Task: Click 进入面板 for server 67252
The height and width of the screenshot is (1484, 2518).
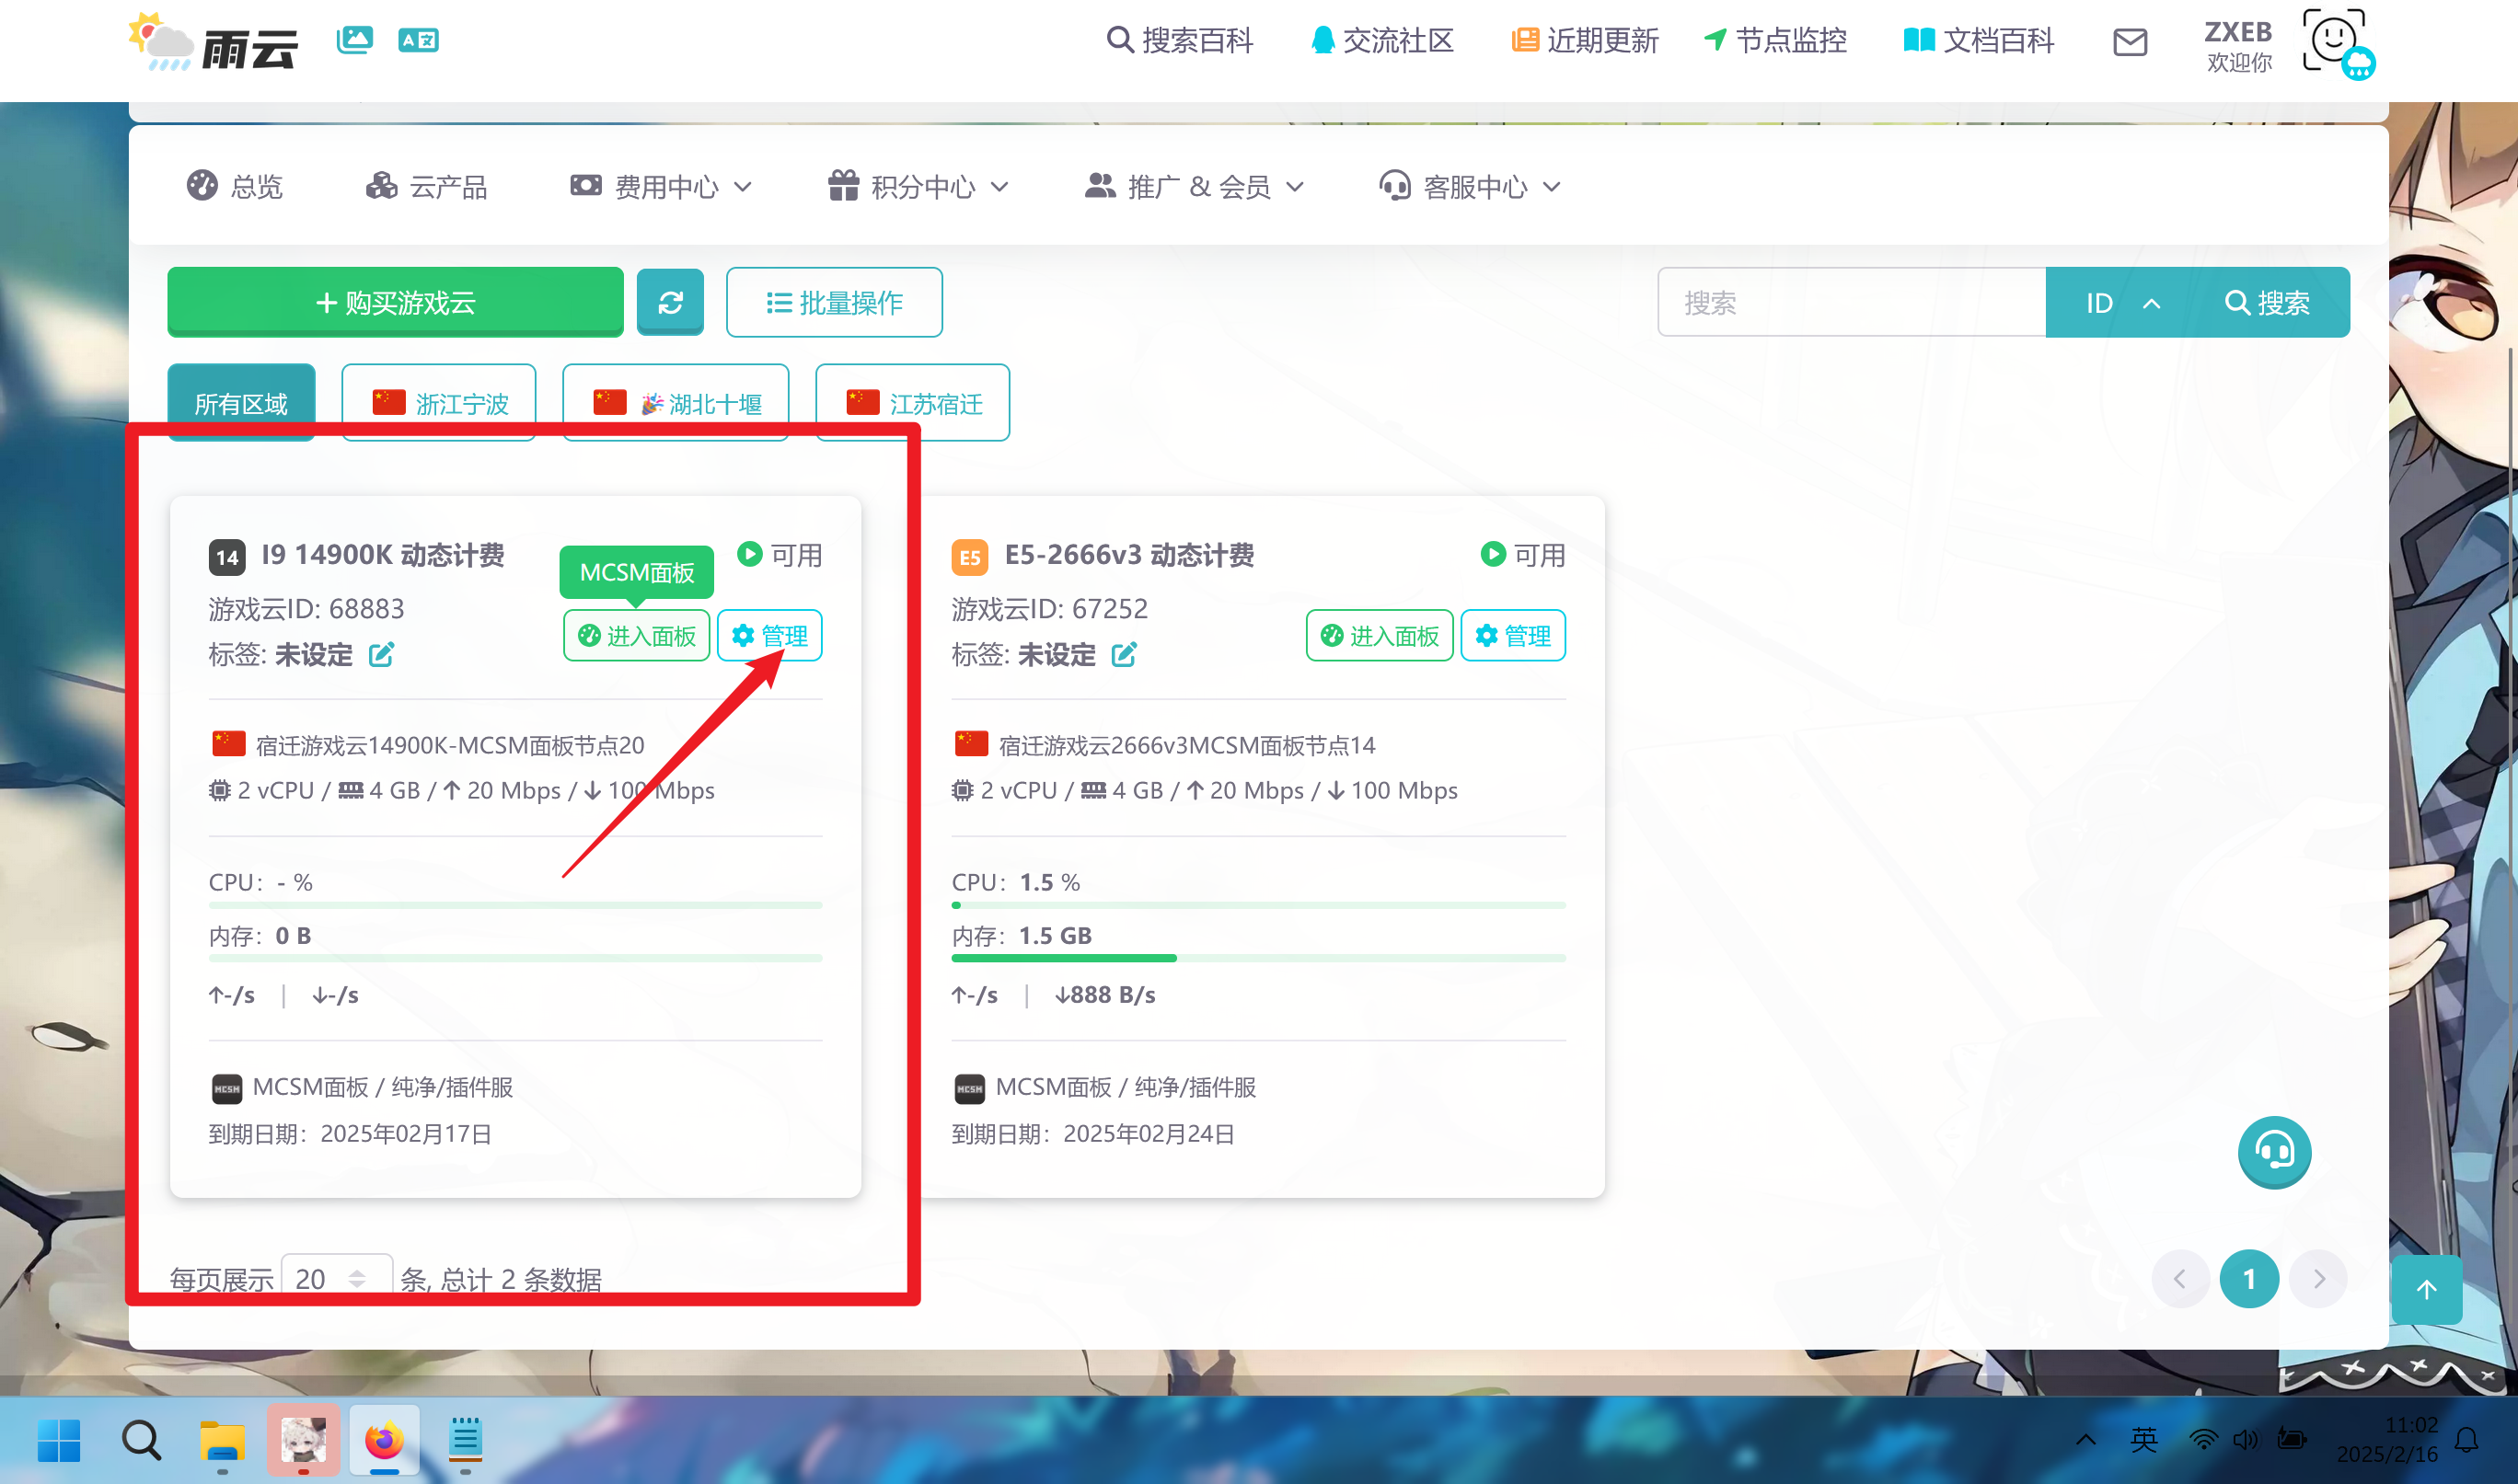Action: 1380,636
